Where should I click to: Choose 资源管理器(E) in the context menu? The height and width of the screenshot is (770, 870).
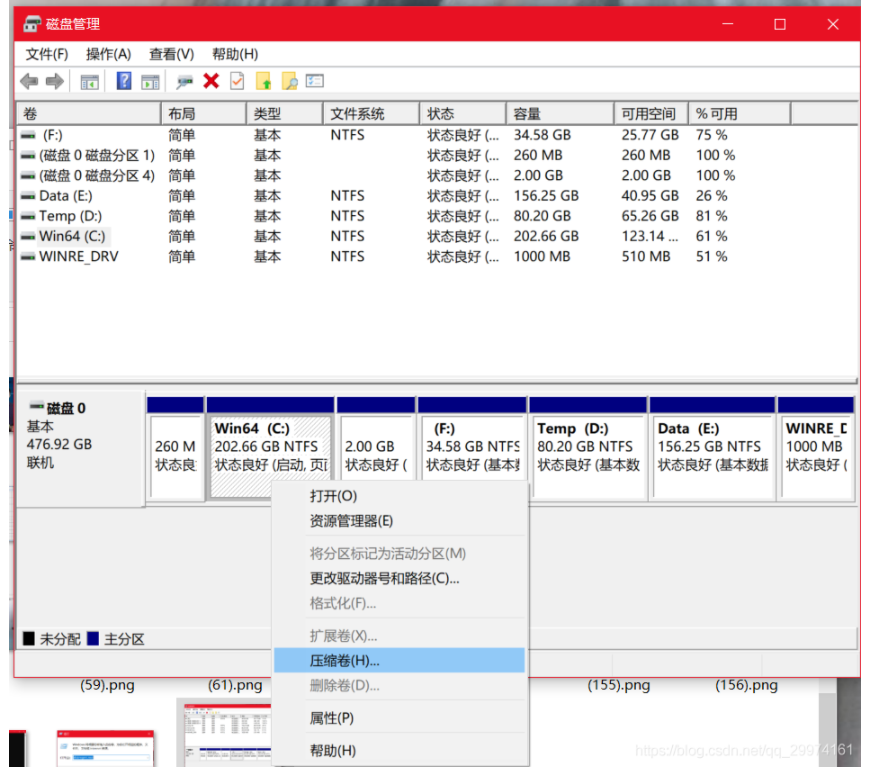(x=399, y=521)
